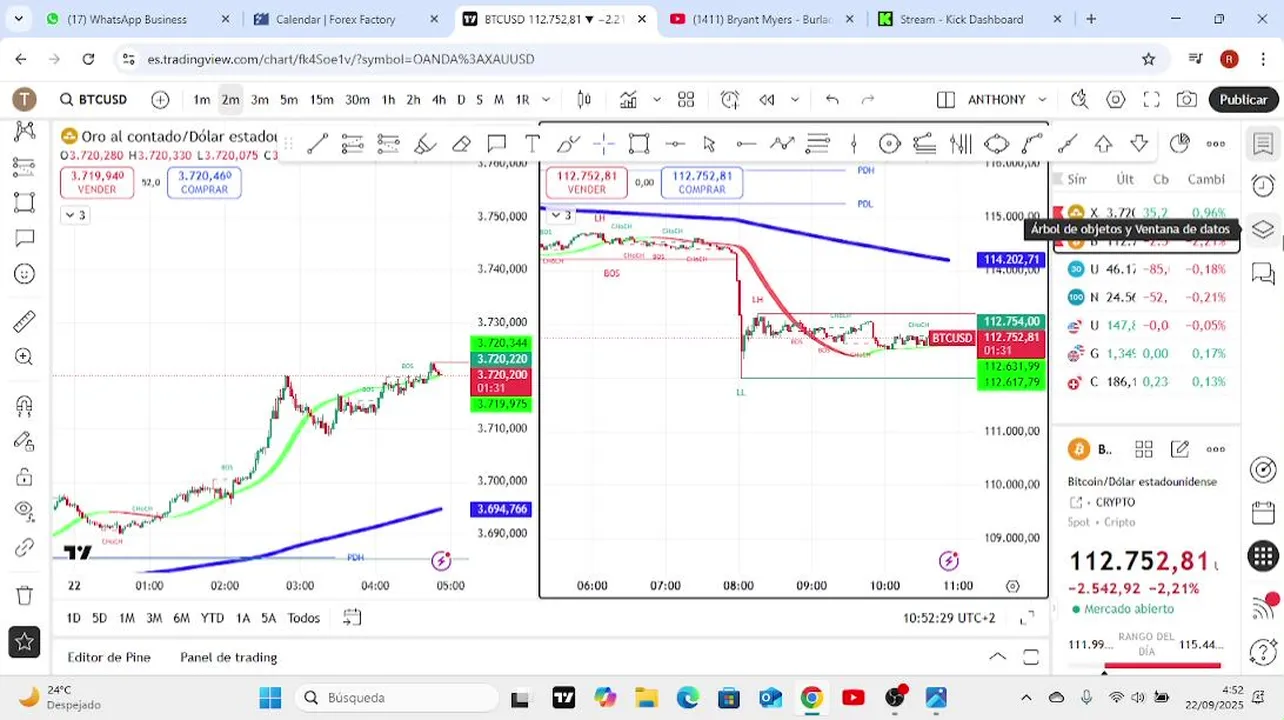Select the brush drawing tool
This screenshot has height=720, width=1284.
(x=425, y=144)
